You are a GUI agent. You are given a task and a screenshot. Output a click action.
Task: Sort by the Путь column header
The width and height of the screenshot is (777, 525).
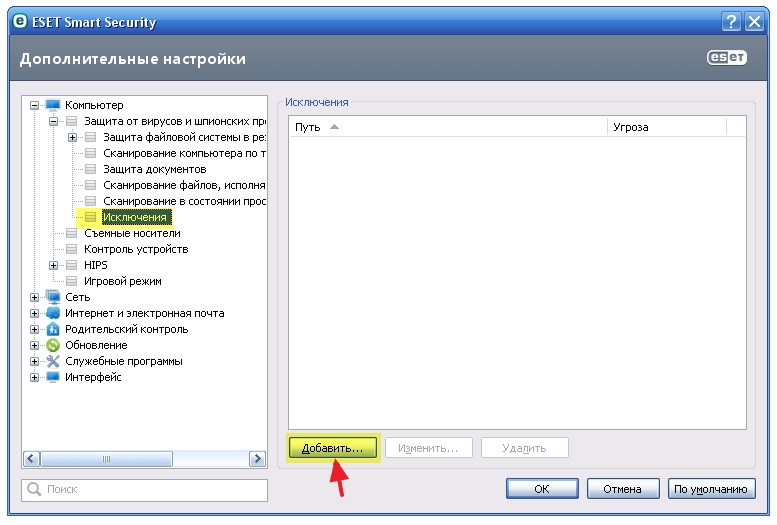click(x=448, y=127)
